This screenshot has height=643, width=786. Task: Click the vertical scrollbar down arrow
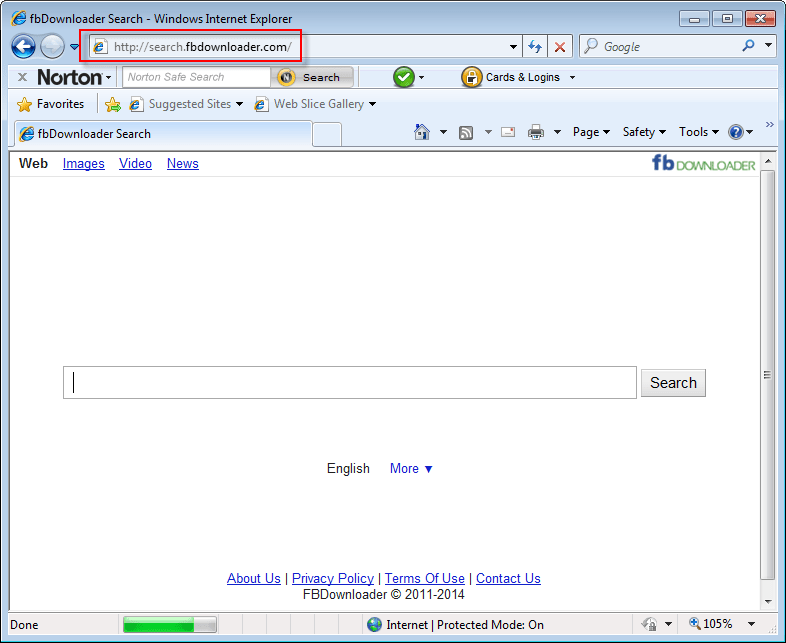[767, 601]
